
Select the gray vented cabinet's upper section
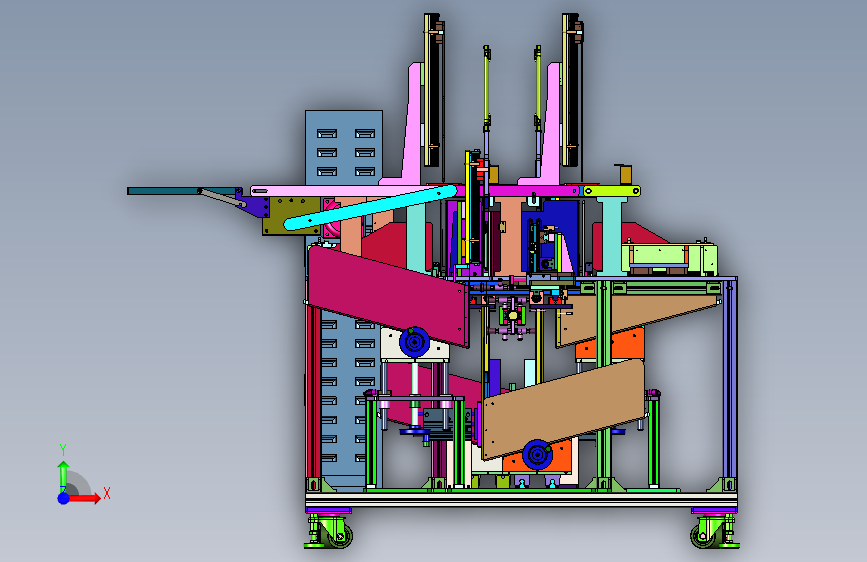pyautogui.click(x=344, y=147)
